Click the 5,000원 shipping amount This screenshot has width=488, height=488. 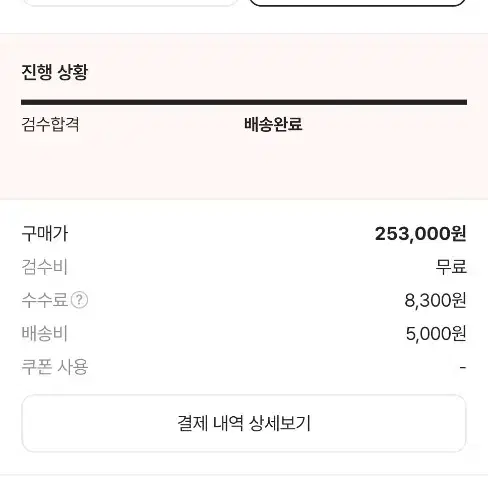point(436,334)
